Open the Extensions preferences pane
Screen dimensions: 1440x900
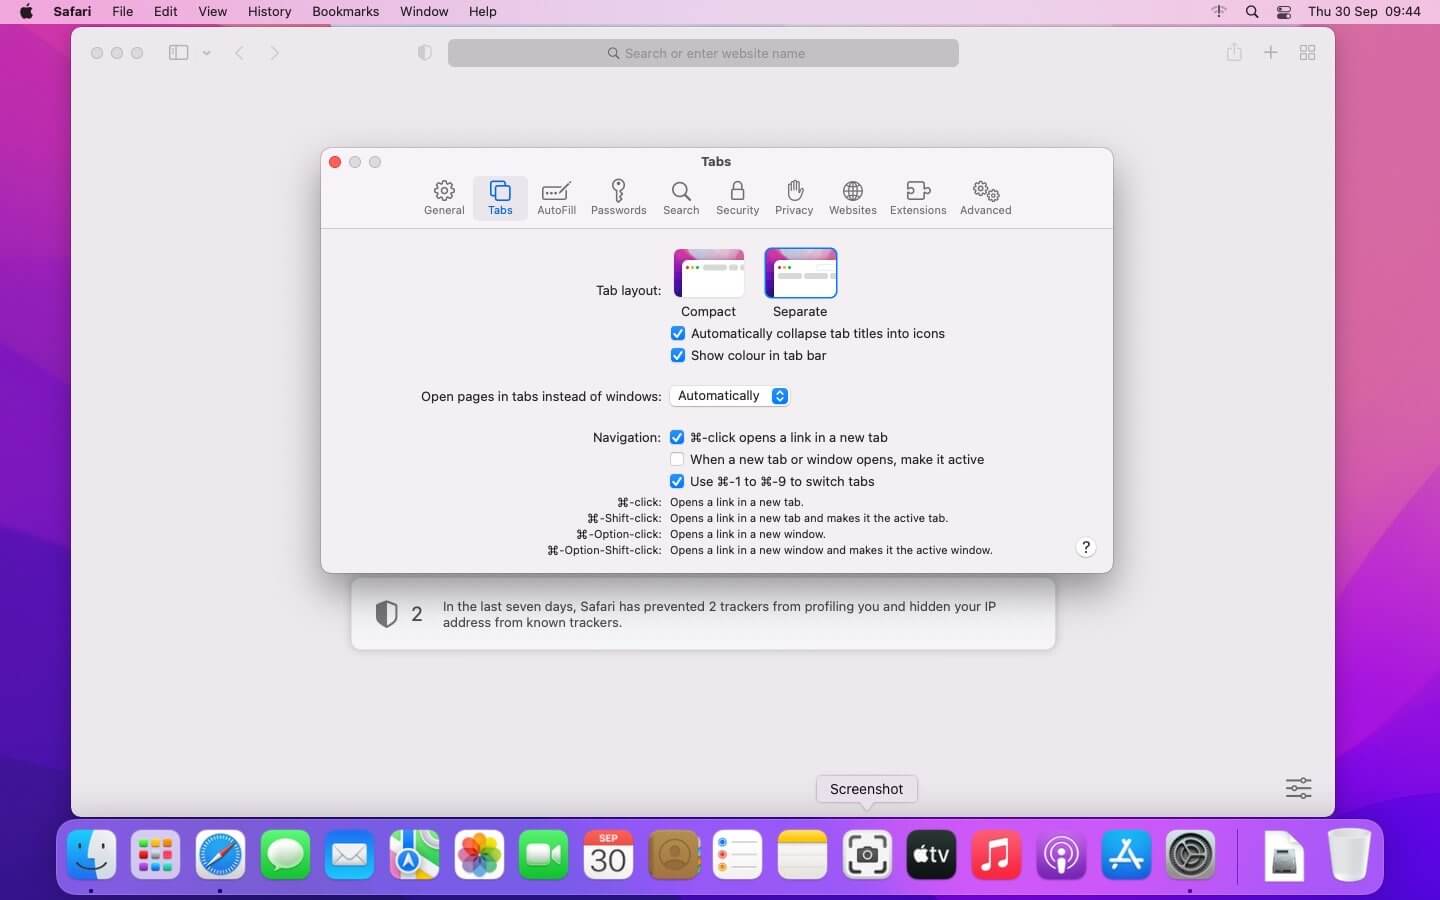point(918,197)
